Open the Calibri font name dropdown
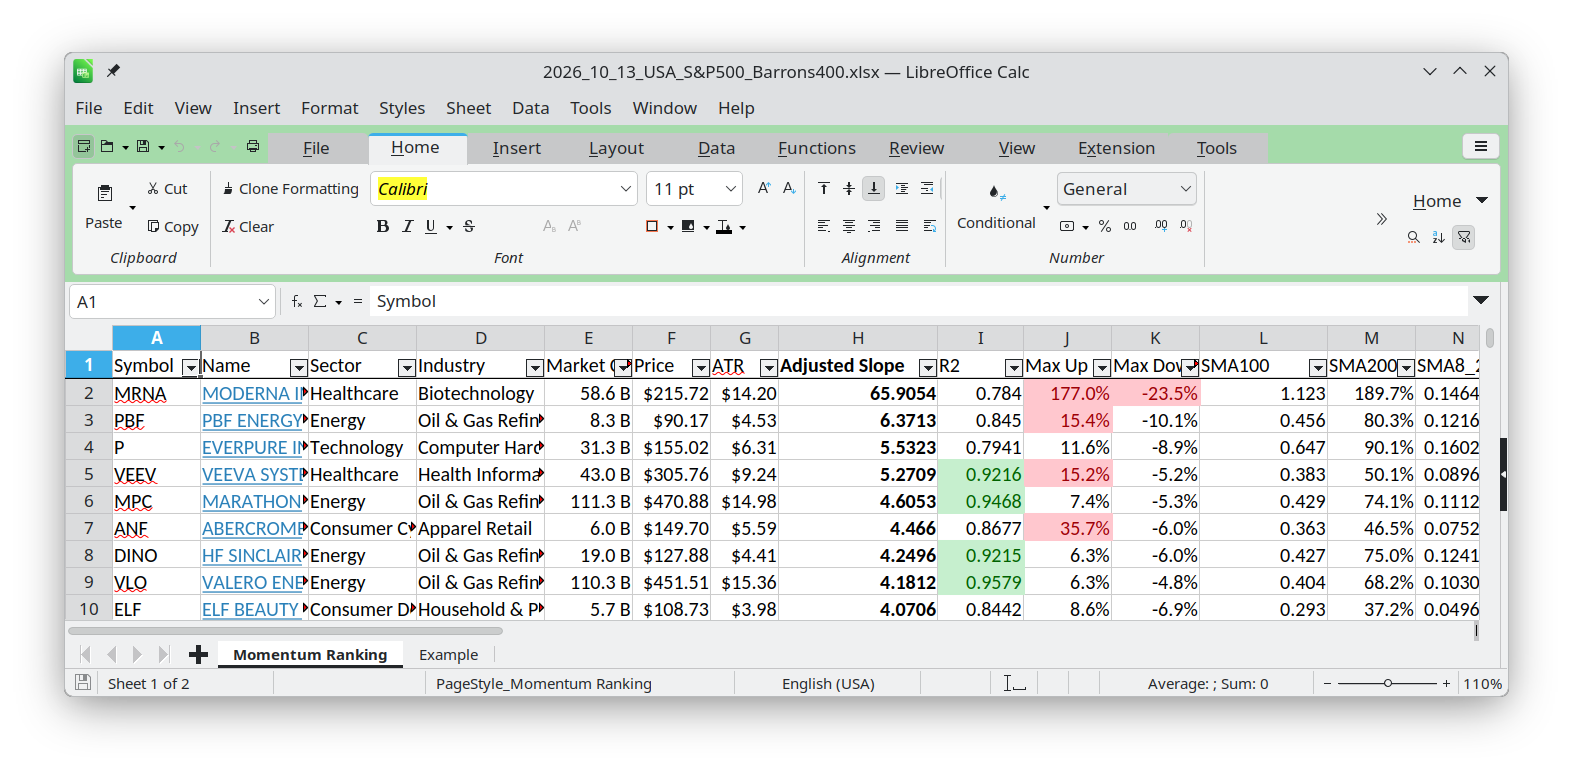This screenshot has width=1573, height=773. (626, 189)
